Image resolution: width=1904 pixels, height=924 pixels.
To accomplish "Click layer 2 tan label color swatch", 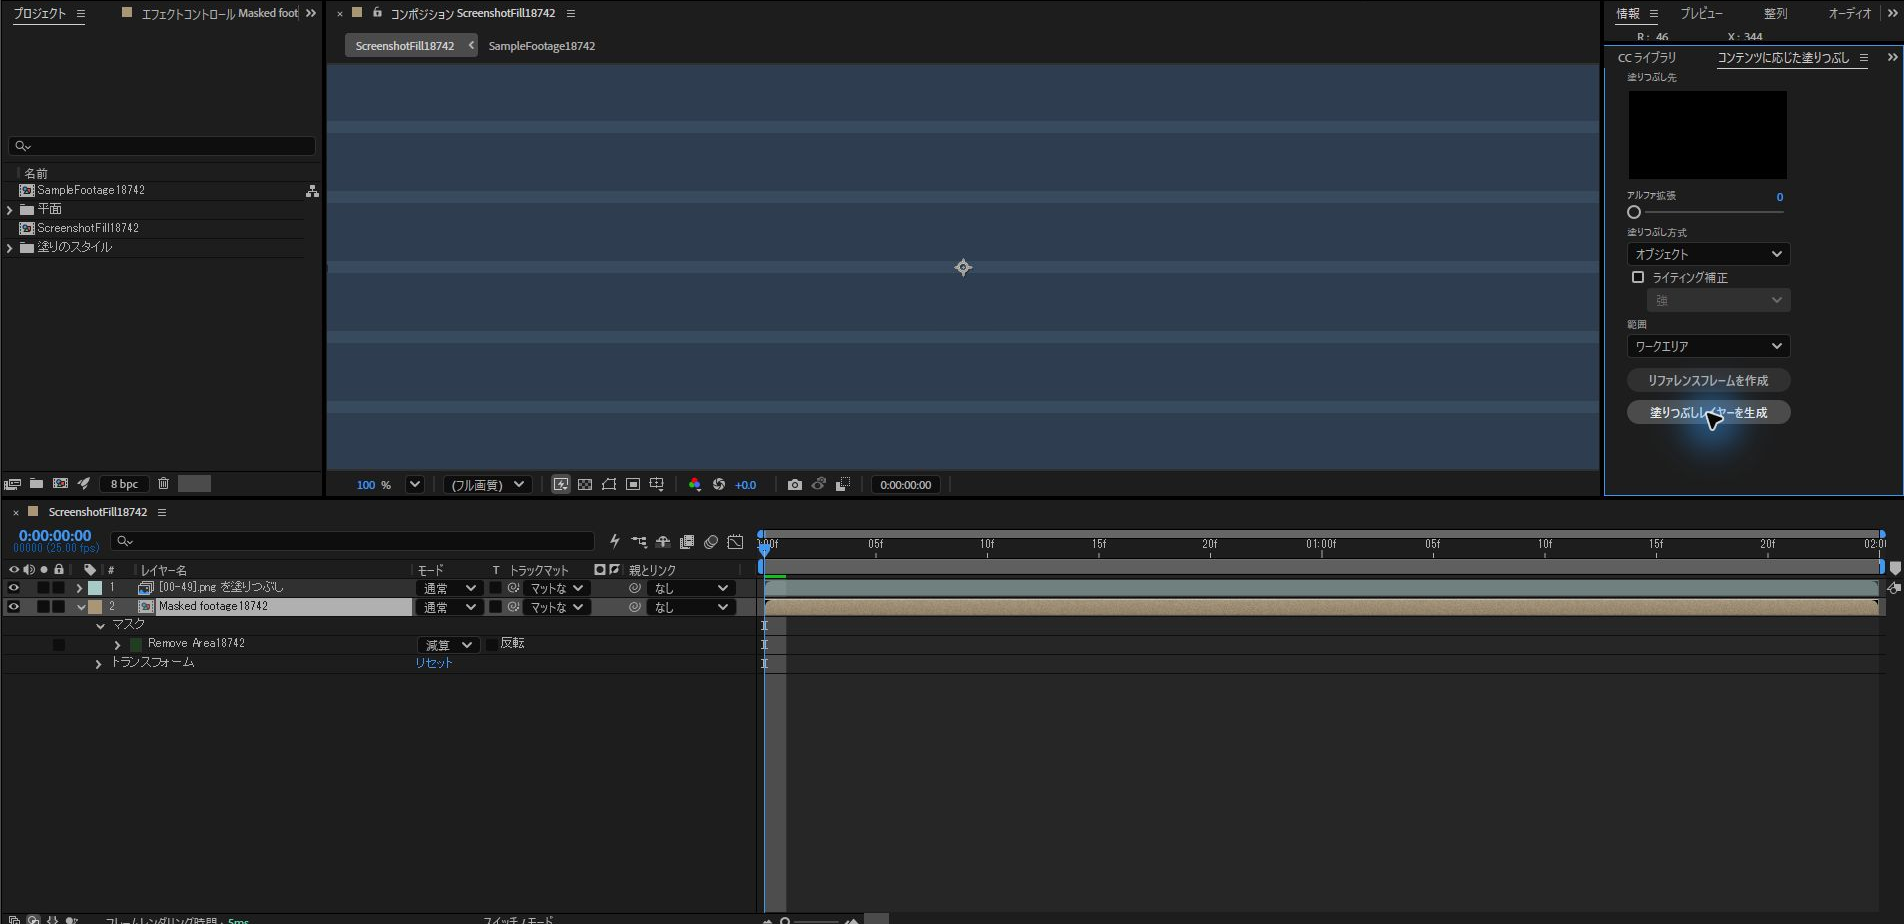I will (x=95, y=607).
